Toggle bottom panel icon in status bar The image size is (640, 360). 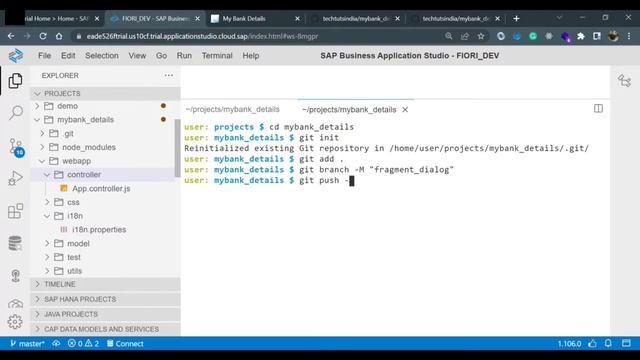click(627, 344)
